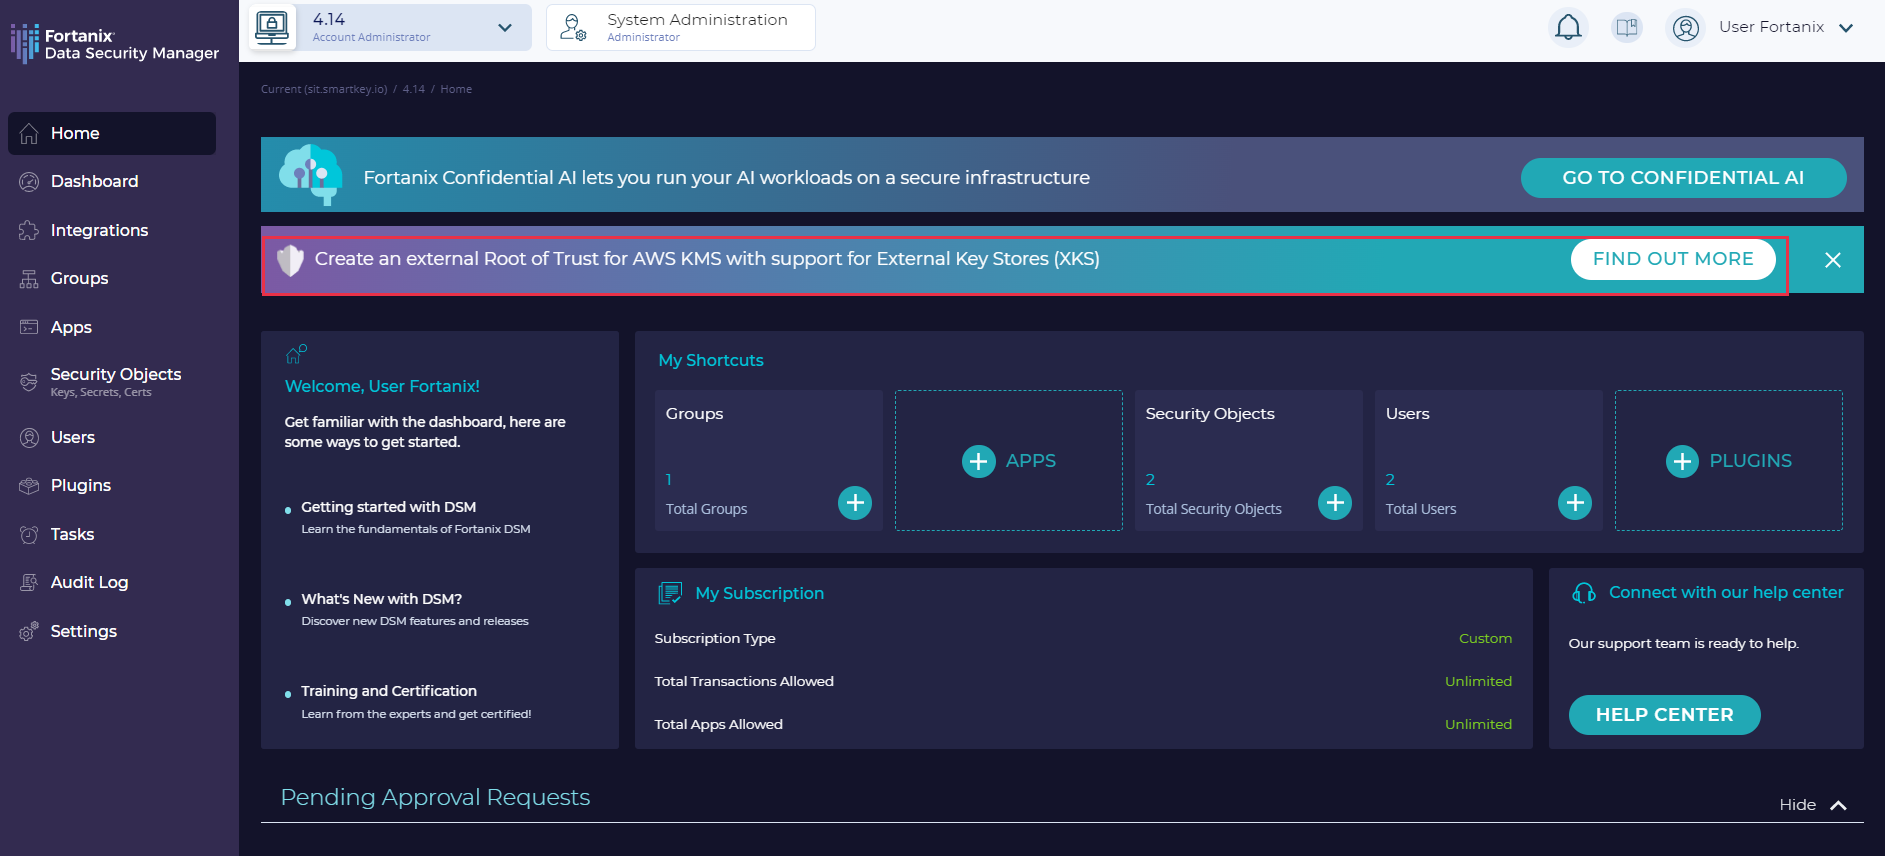Click the plus icon in Users shortcut
The image size is (1885, 856).
pyautogui.click(x=1574, y=502)
